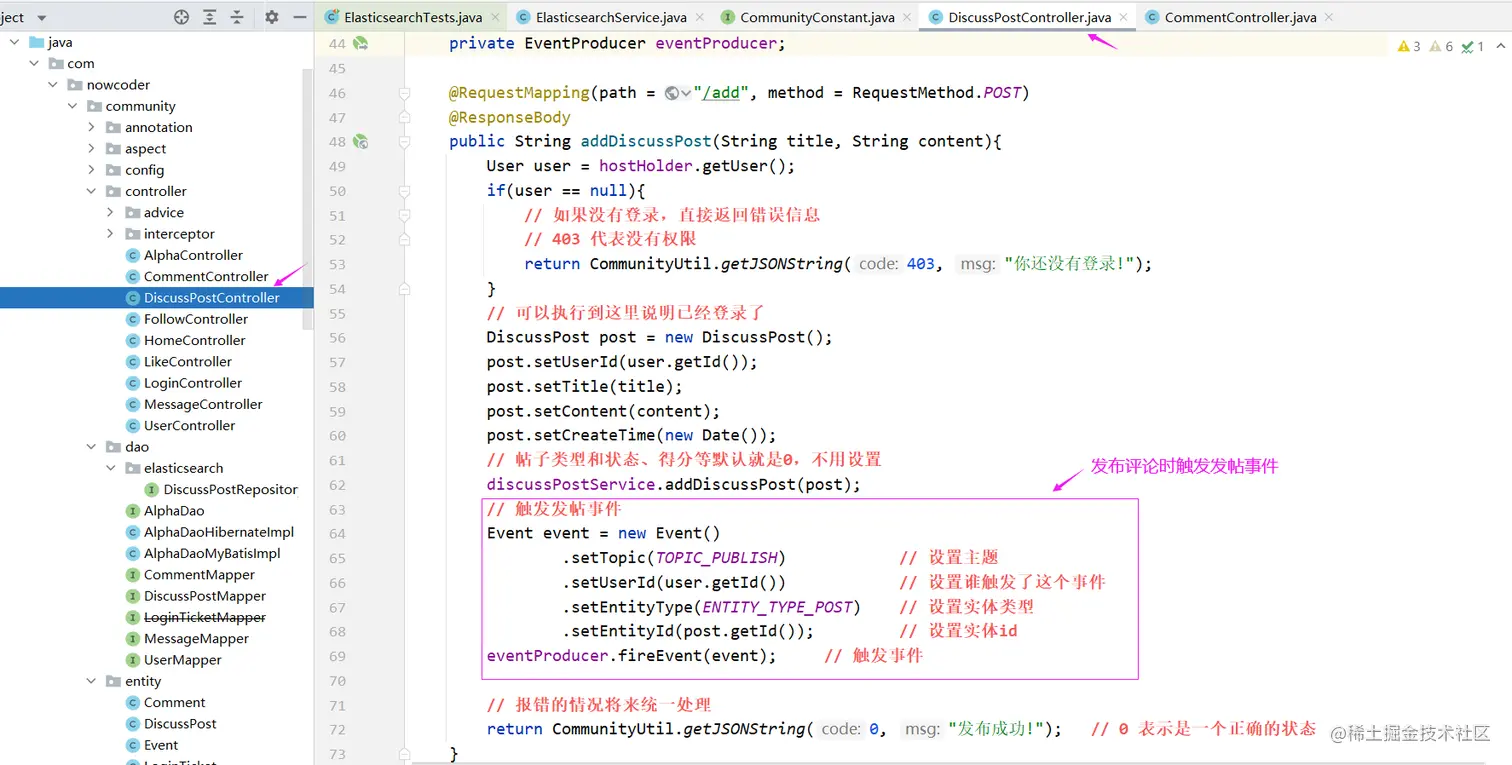
Task: Fold the if block at line 50
Action: 405,191
